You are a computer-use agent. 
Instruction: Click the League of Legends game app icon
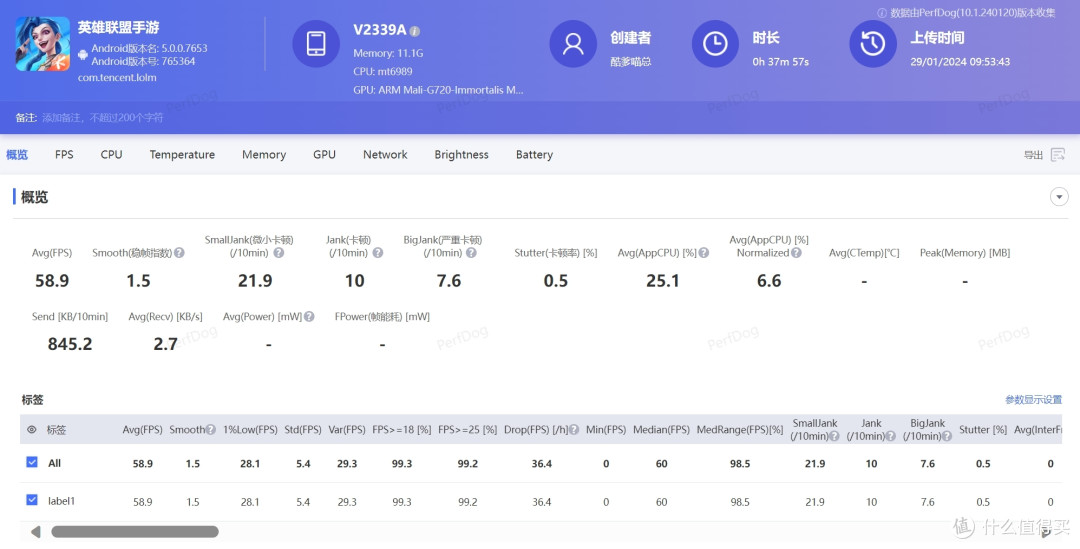click(x=43, y=44)
